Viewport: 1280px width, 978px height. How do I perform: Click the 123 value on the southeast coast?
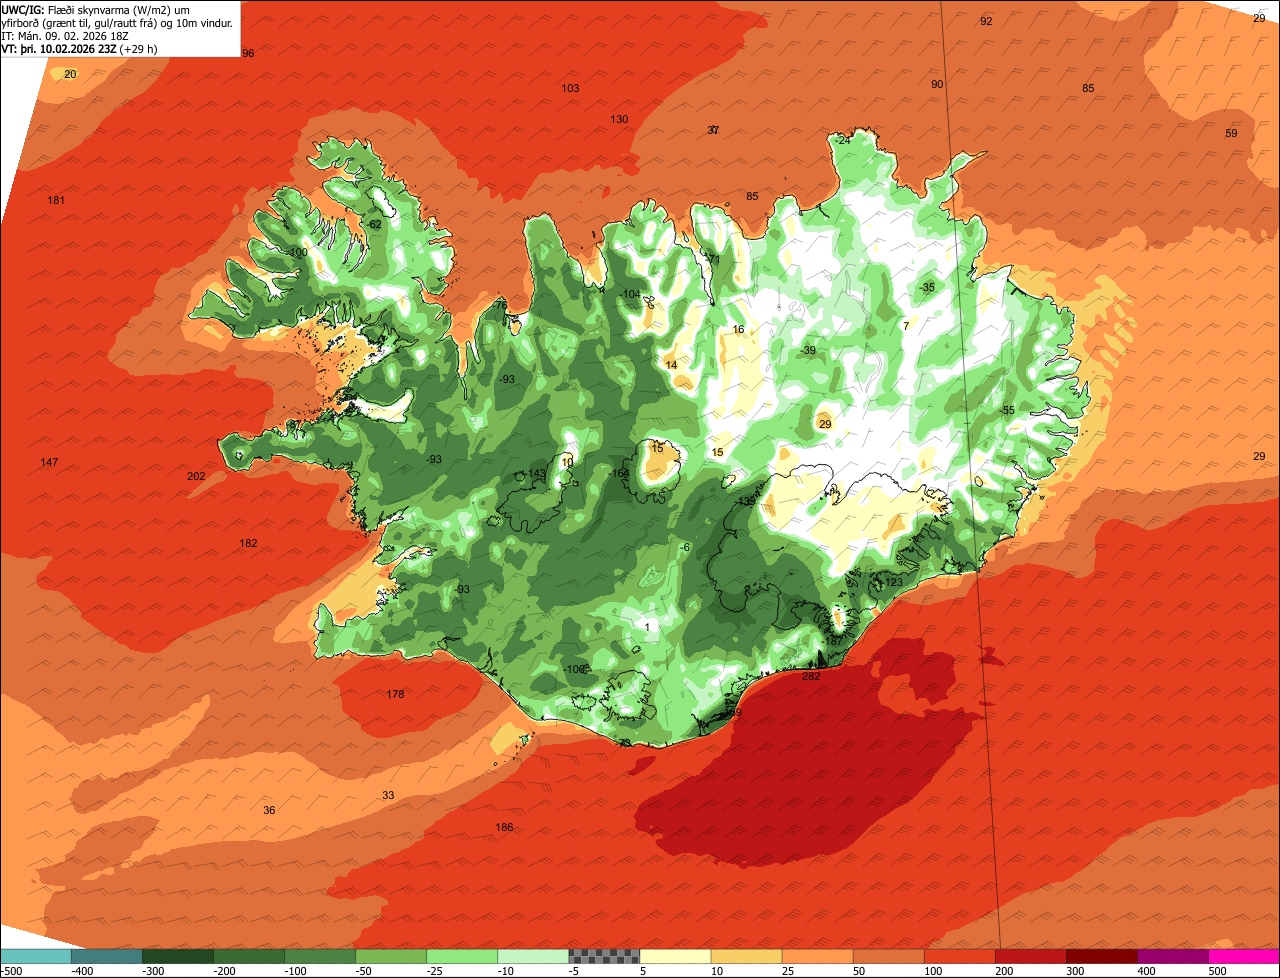click(894, 582)
